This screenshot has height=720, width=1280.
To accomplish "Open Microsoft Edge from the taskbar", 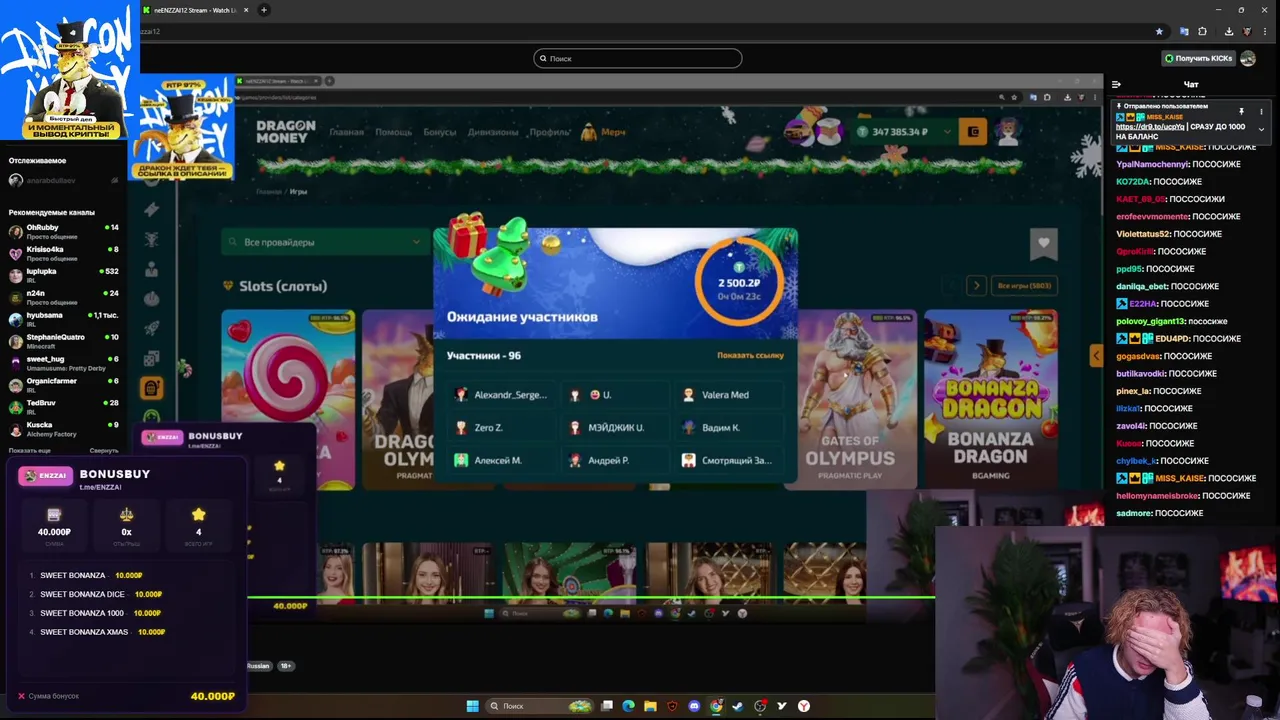I will (x=628, y=706).
